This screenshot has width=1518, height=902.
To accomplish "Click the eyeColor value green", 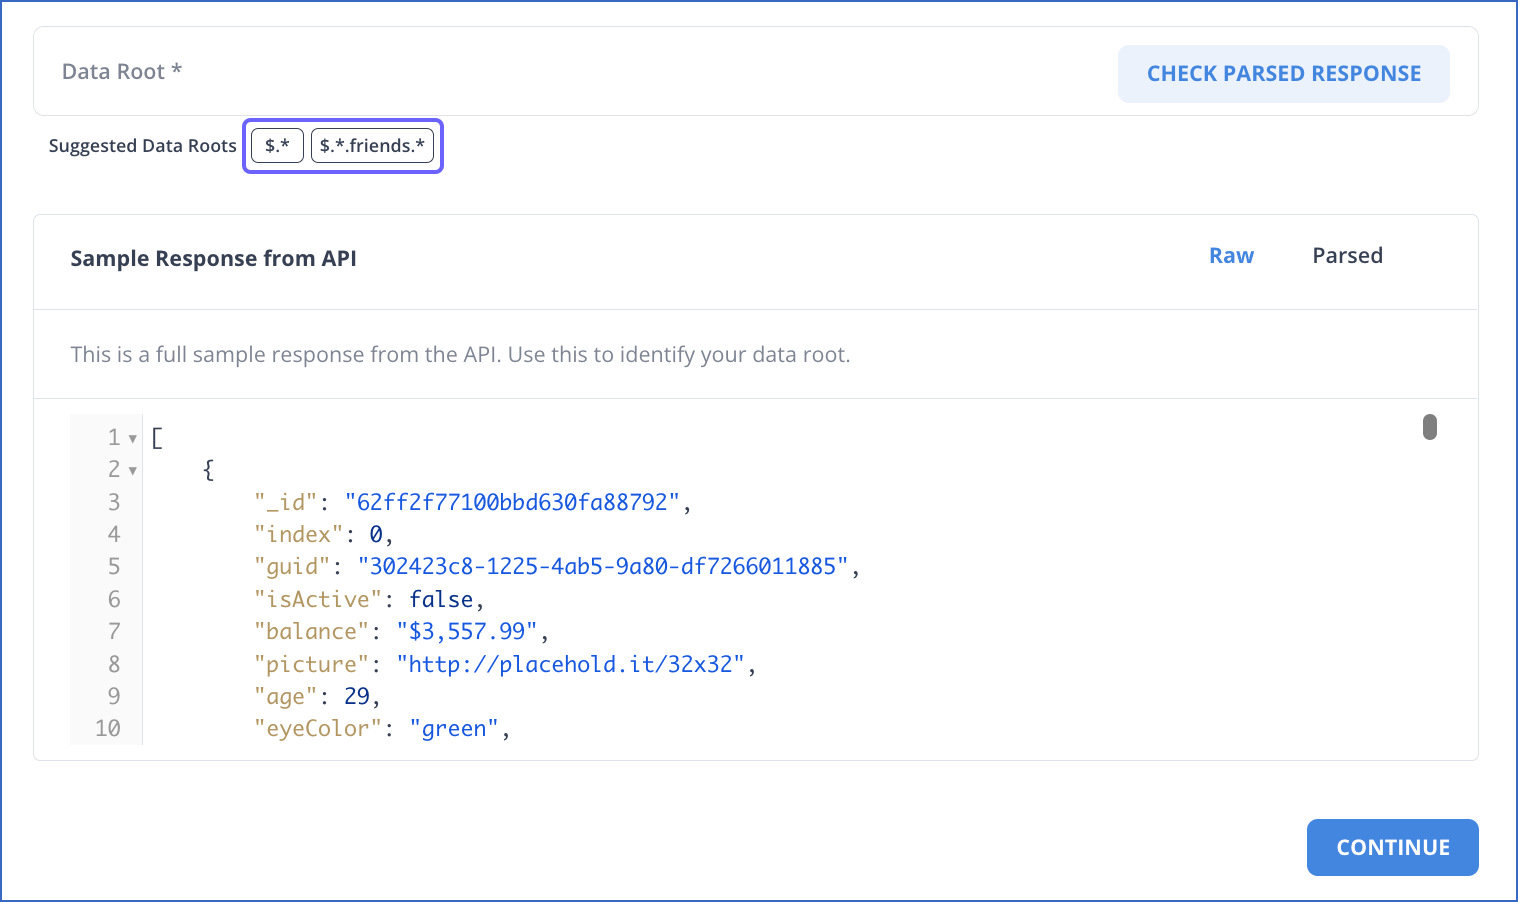I will (455, 728).
